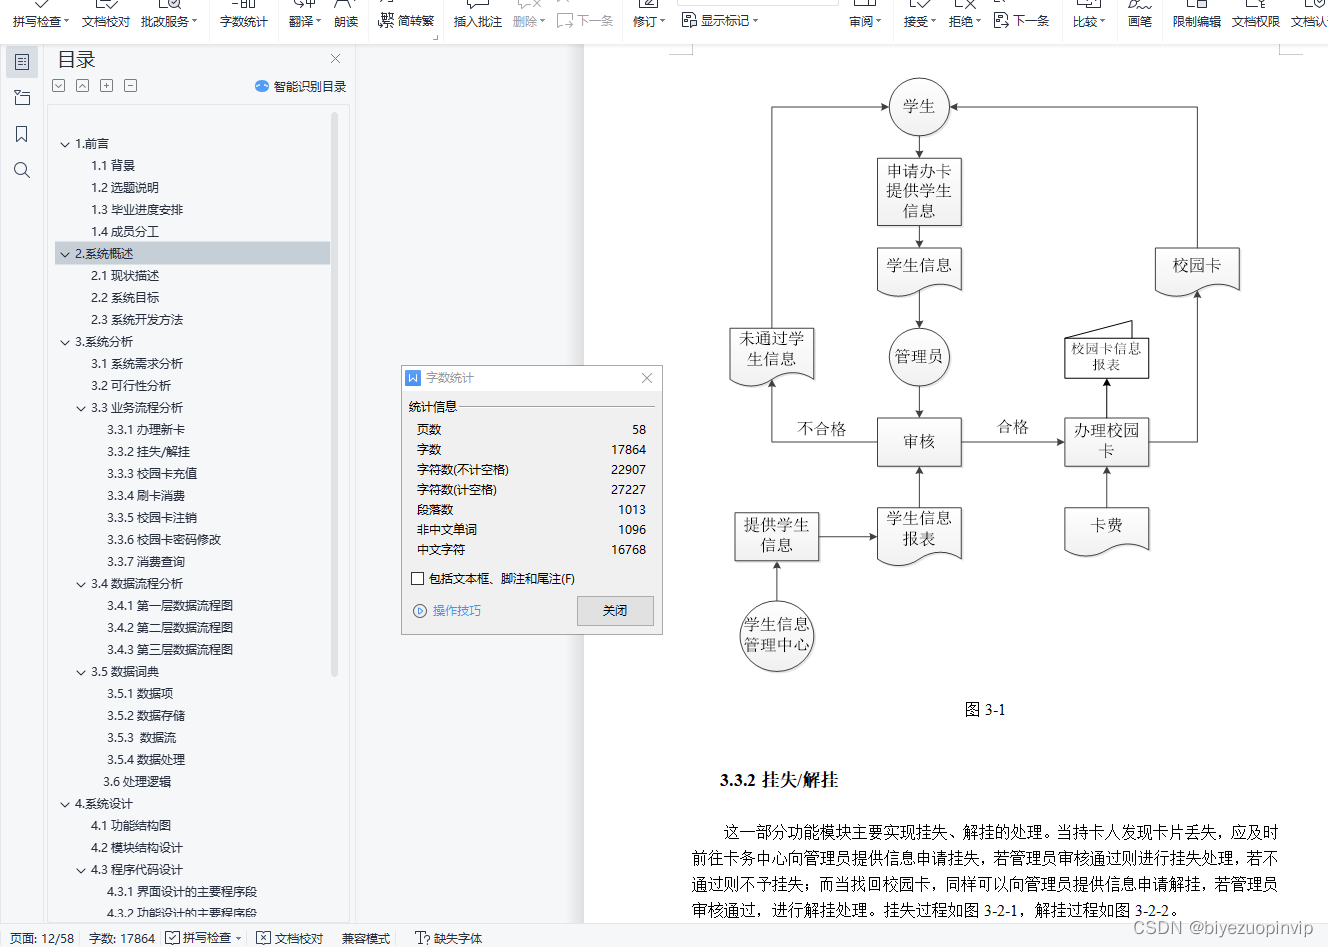Click the 字数统计 dialog title icon
Viewport: 1328px width, 947px height.
(x=413, y=378)
